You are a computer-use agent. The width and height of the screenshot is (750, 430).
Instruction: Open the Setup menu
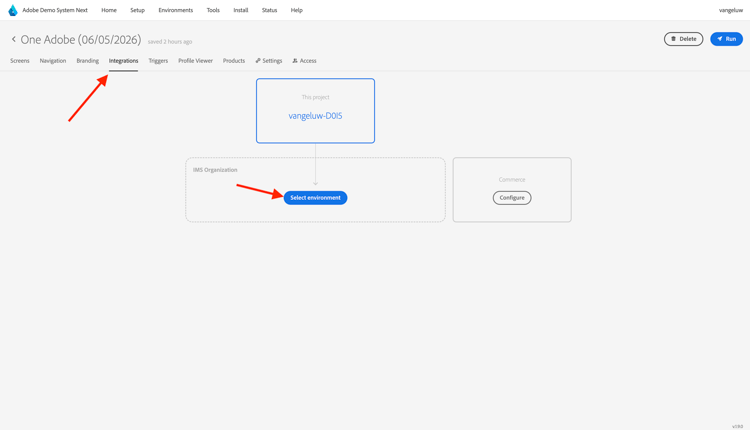coord(137,10)
